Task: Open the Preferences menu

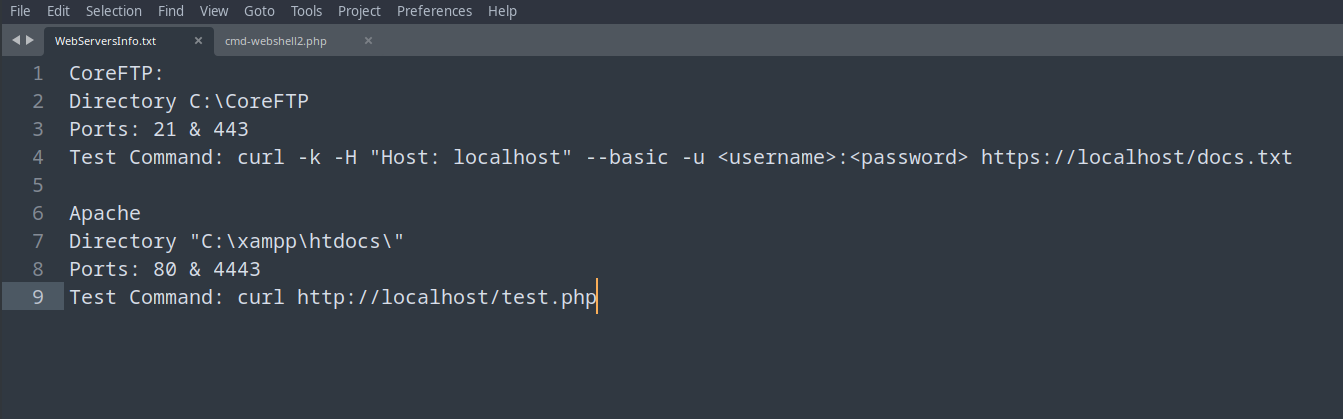Action: point(434,11)
